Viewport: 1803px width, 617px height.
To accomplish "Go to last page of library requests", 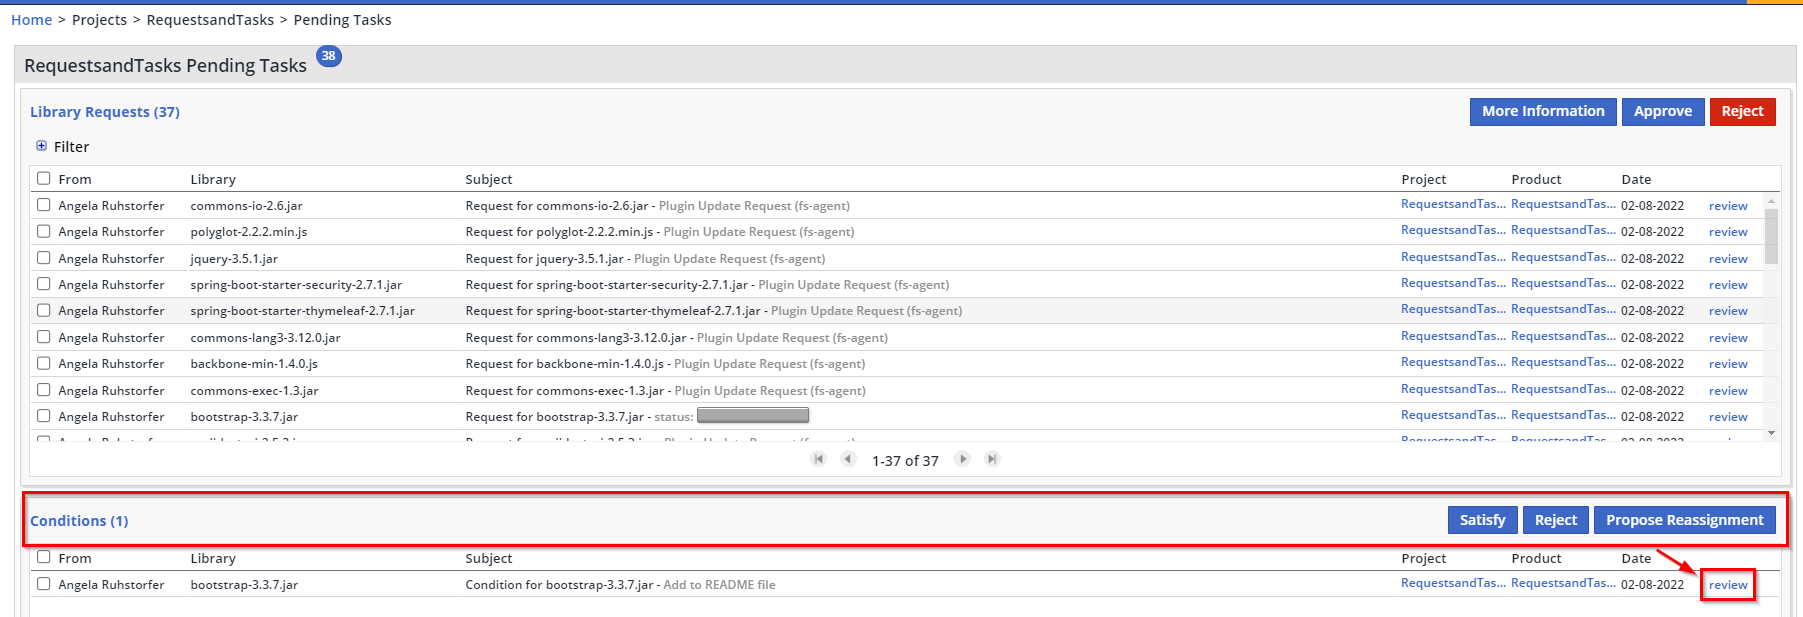I will 992,459.
